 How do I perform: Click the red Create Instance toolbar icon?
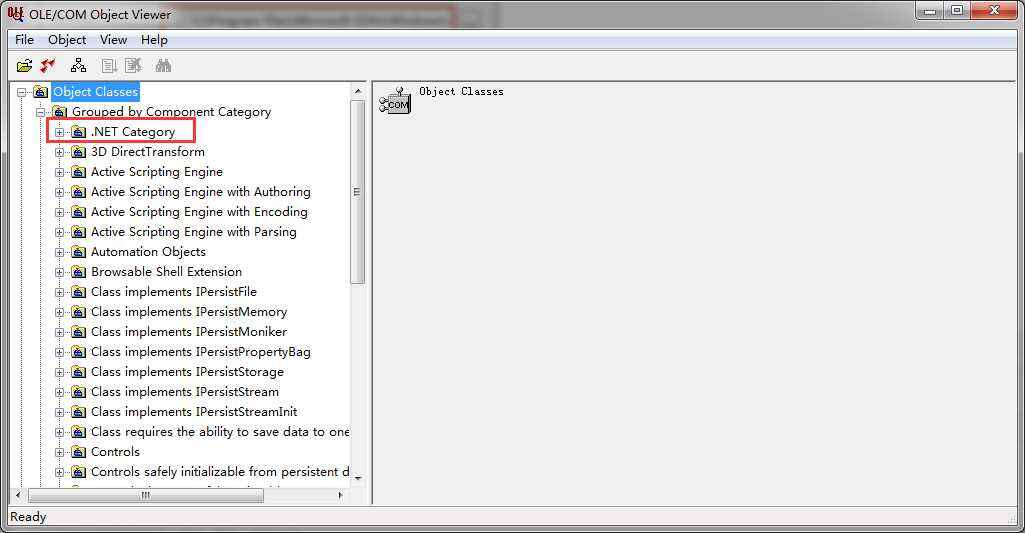click(48, 65)
